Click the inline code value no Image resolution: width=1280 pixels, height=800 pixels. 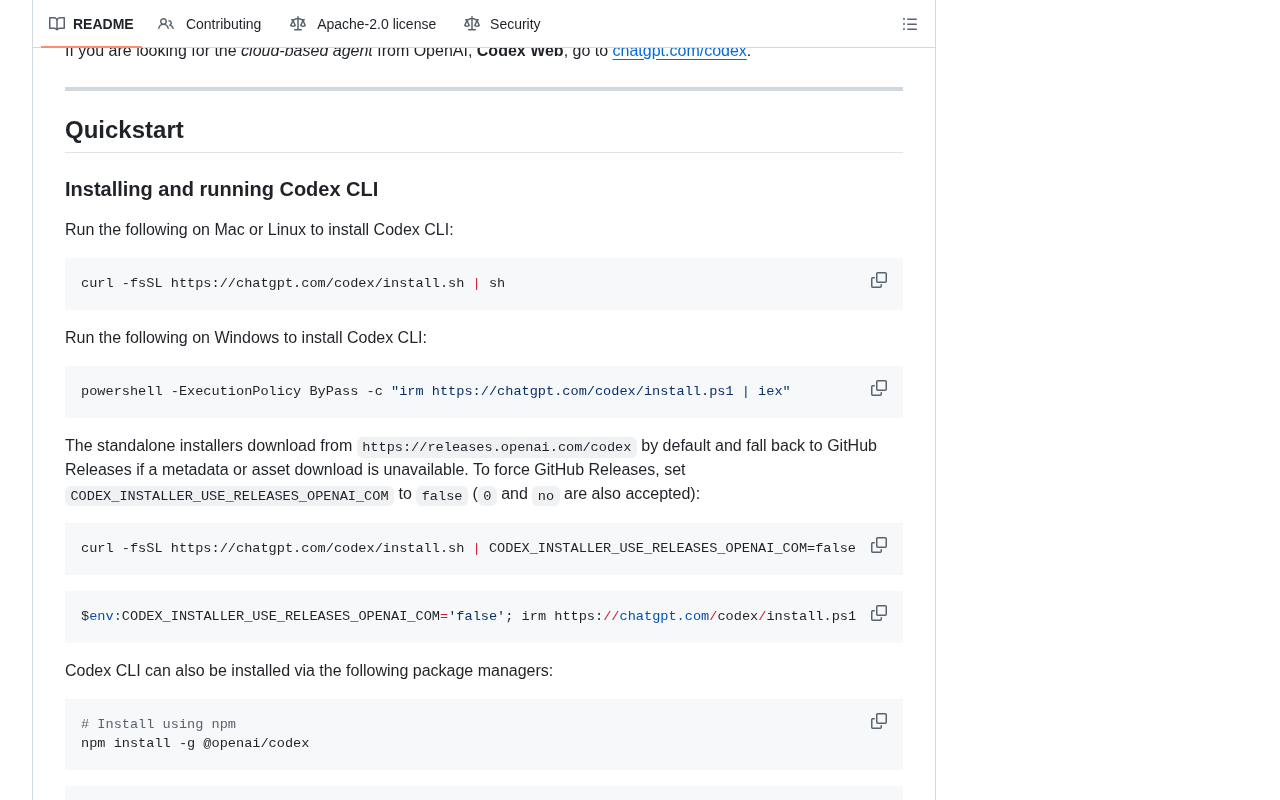click(x=546, y=496)
